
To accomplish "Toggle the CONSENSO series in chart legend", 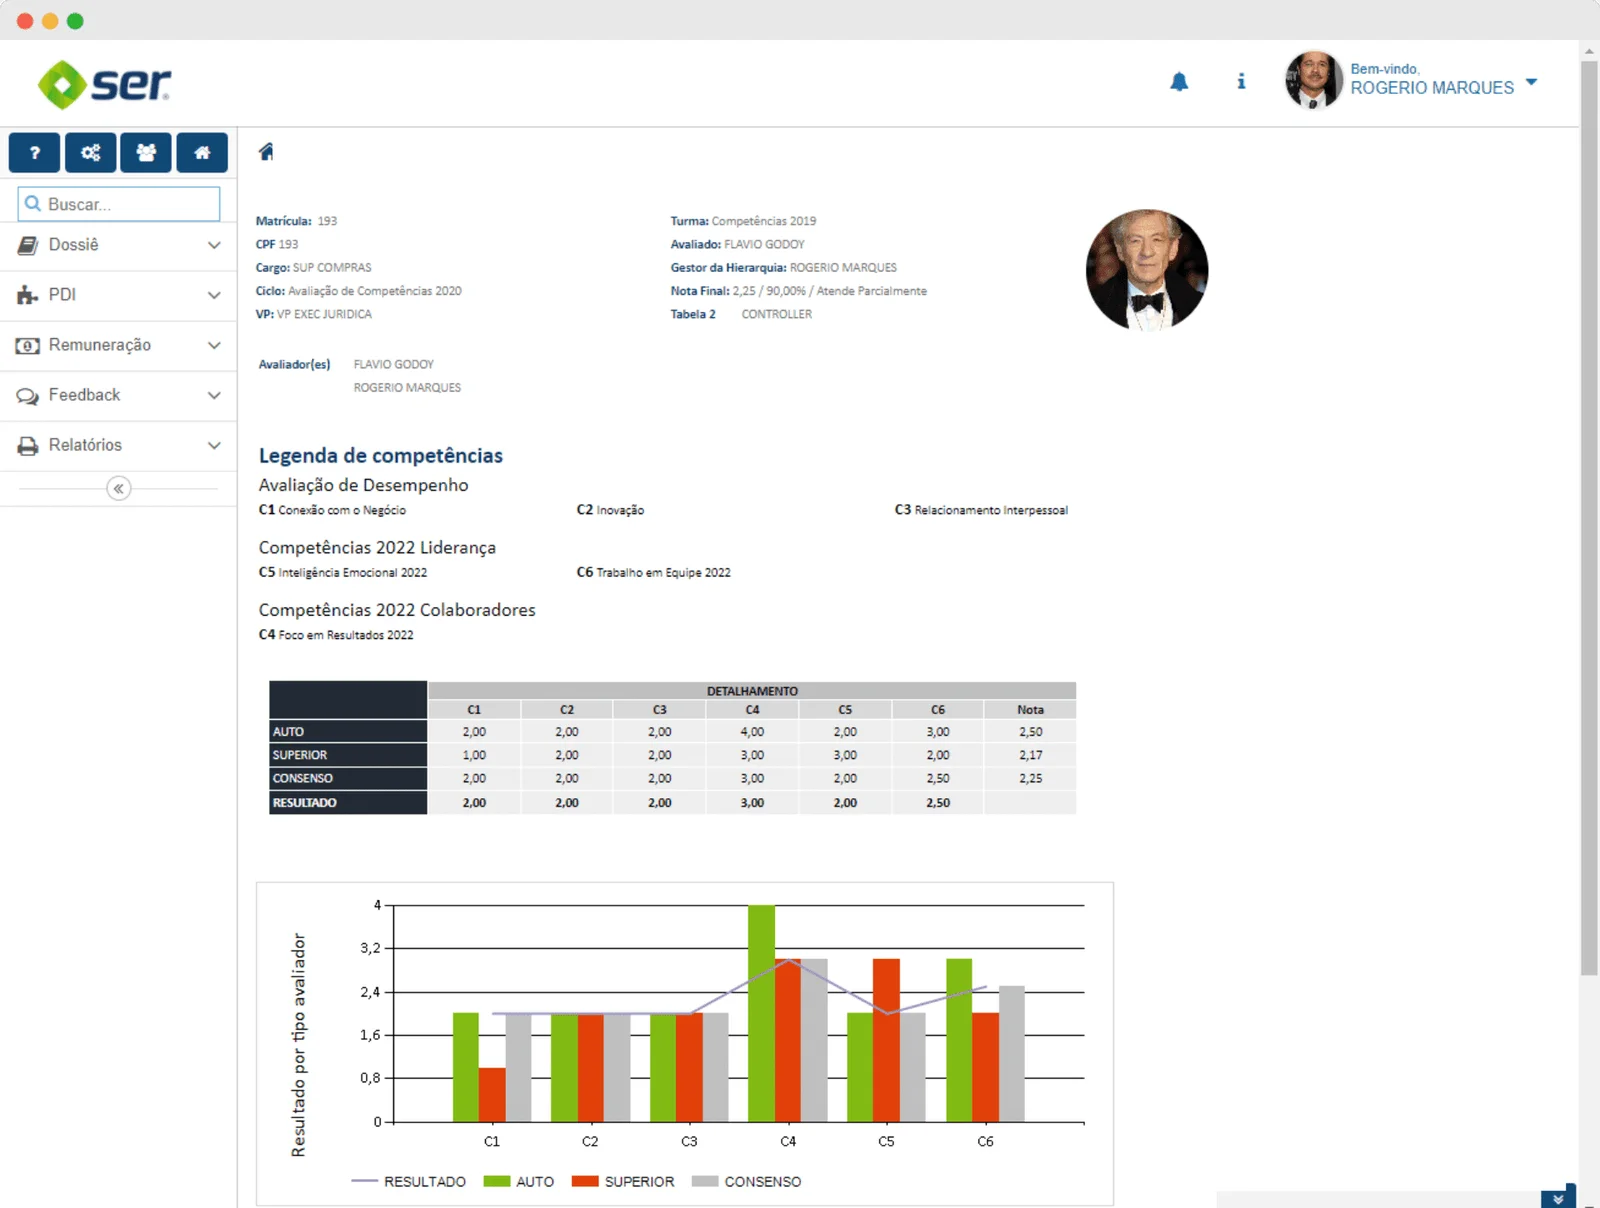I will (x=747, y=1182).
